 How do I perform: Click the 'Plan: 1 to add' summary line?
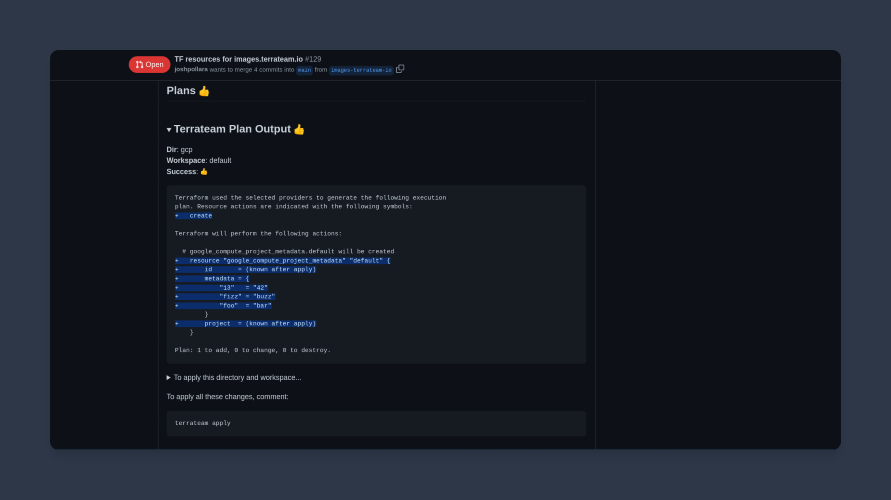(x=252, y=350)
